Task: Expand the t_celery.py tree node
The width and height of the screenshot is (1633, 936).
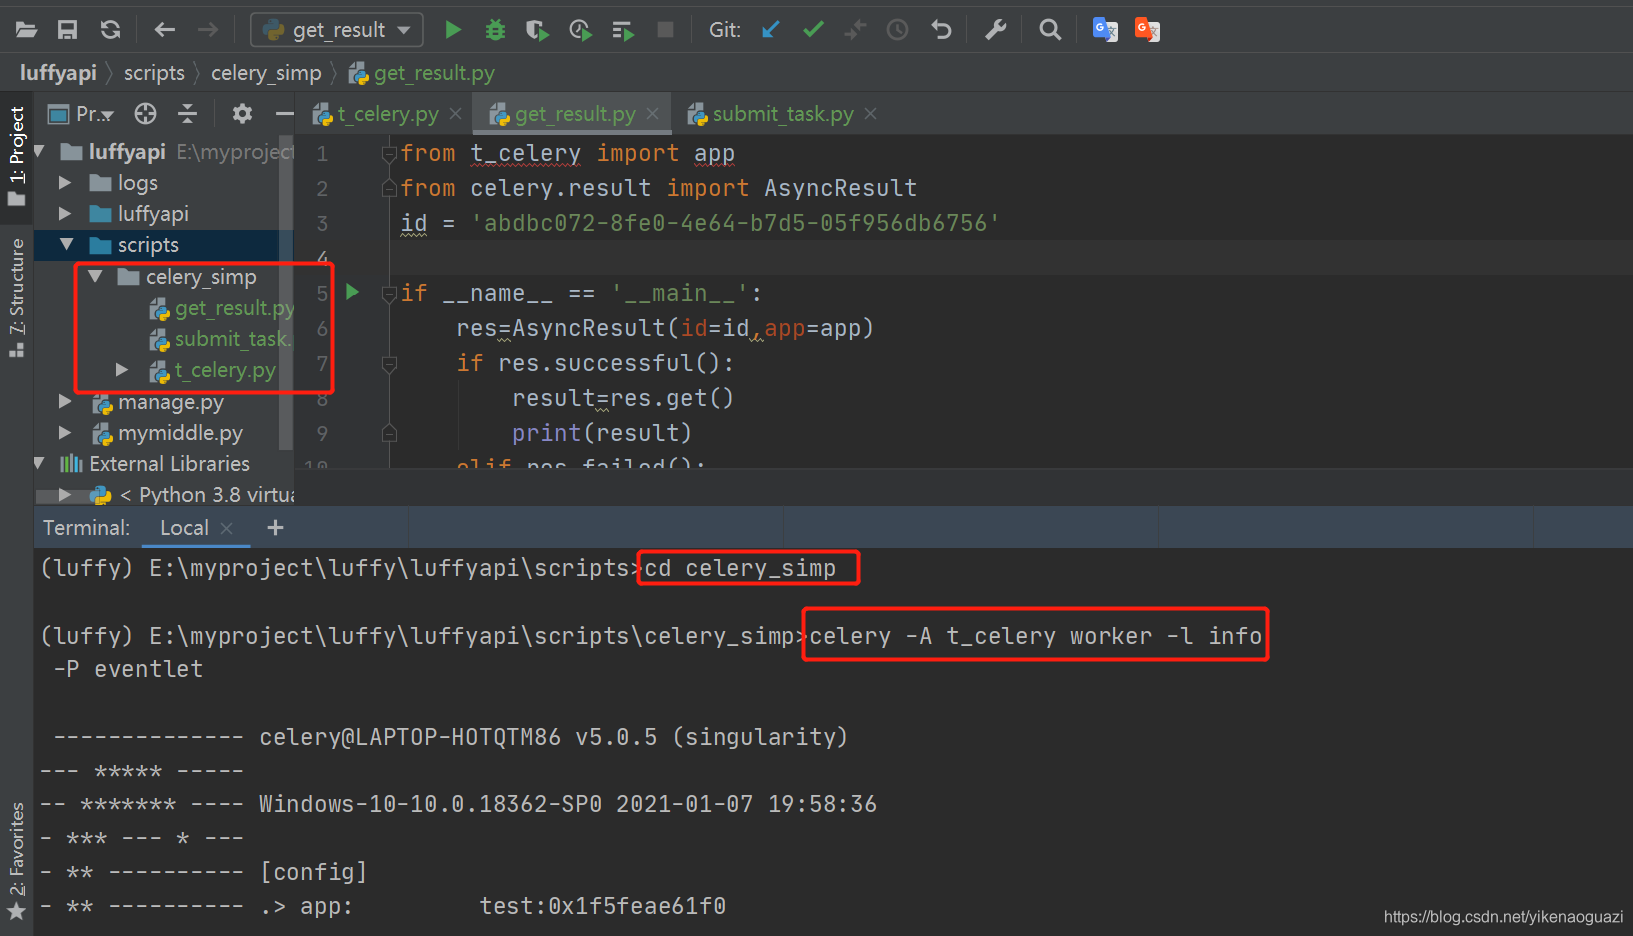Action: click(x=122, y=370)
